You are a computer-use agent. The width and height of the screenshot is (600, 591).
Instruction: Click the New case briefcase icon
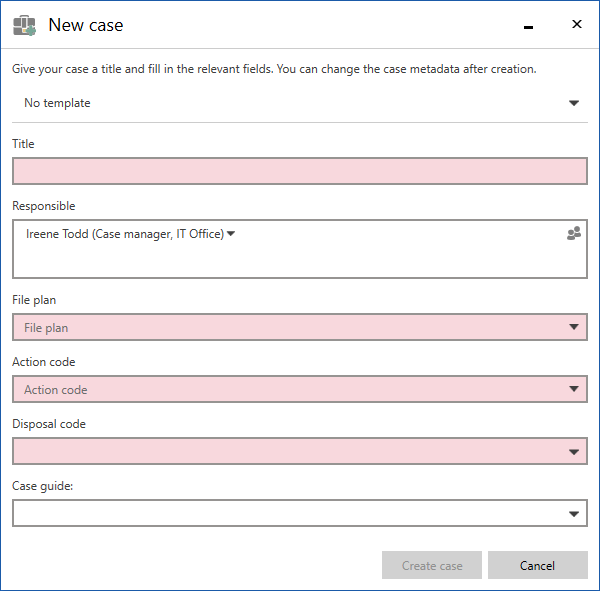click(24, 25)
